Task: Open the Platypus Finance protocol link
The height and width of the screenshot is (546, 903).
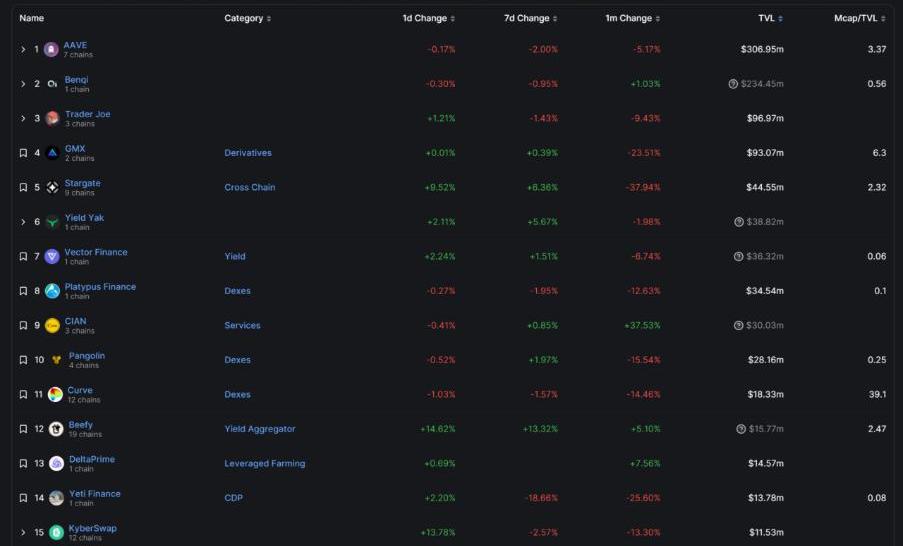Action: (100, 287)
